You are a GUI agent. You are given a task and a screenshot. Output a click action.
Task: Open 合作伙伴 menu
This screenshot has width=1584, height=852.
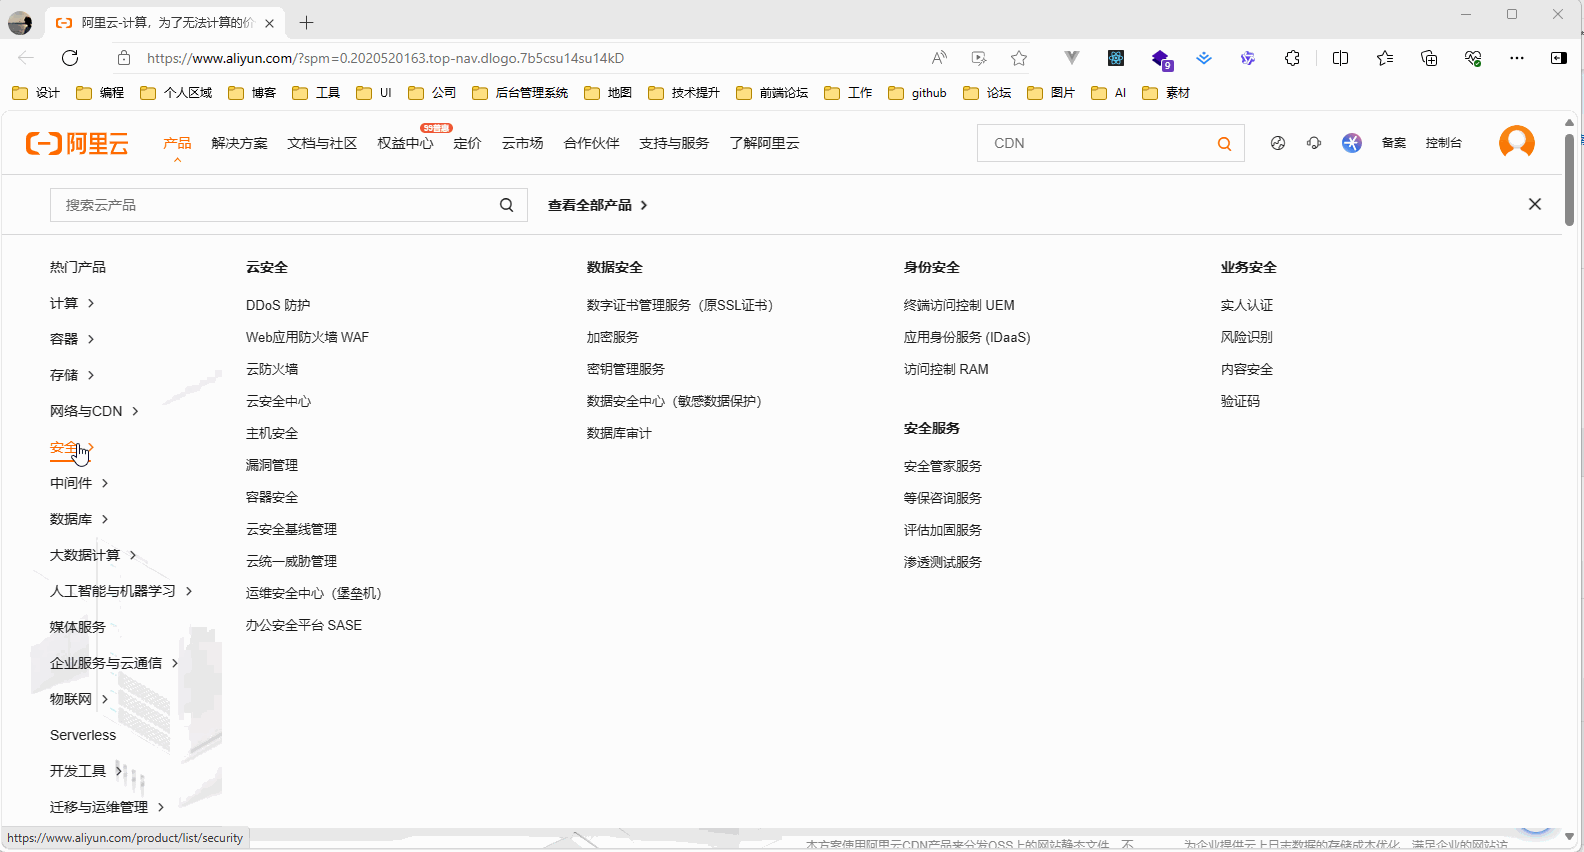pos(591,143)
